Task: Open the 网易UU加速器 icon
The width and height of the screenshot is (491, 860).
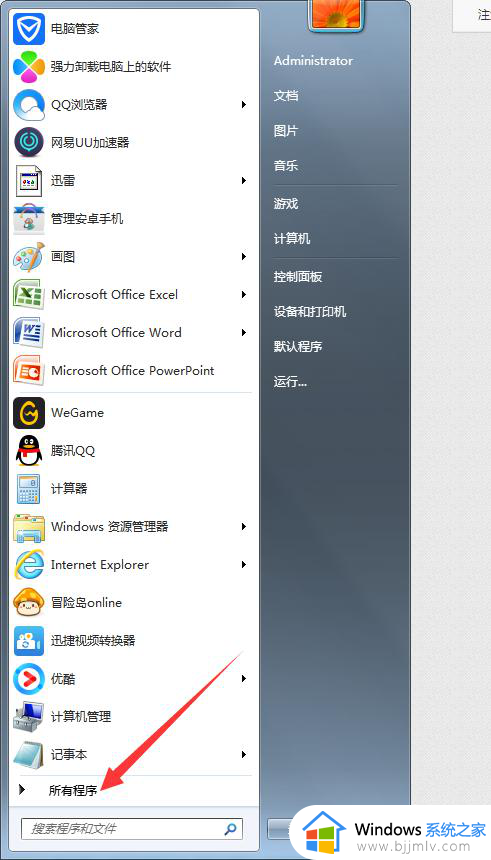Action: coord(29,143)
